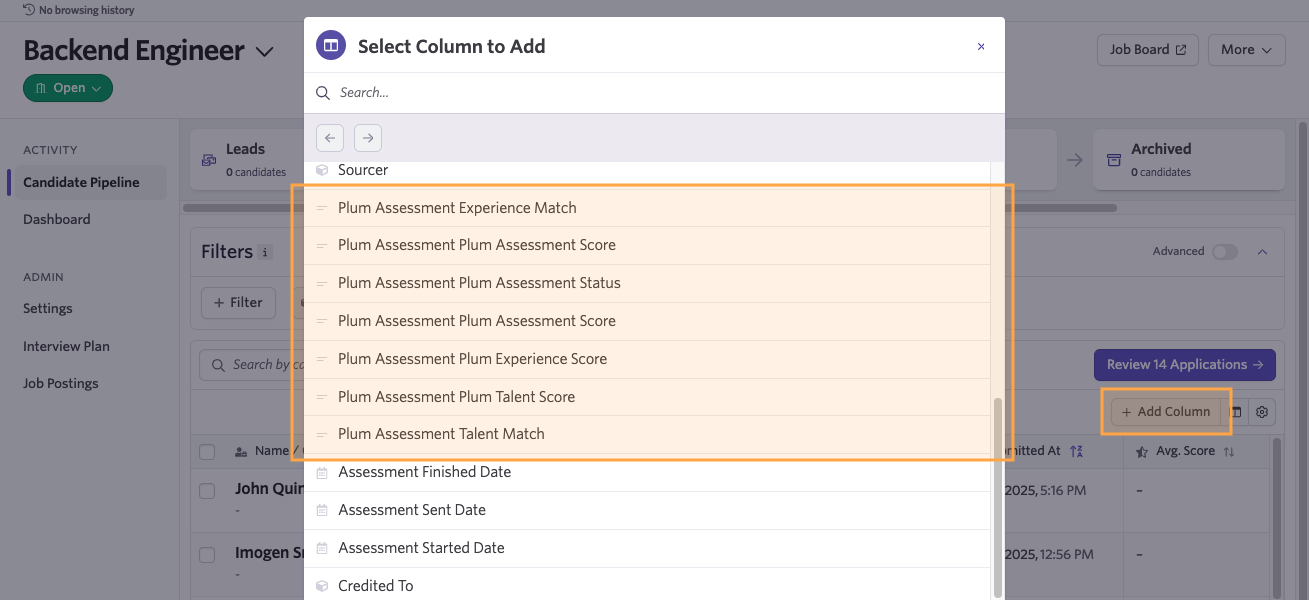Go to Interview Plan in the sidebar

pos(65,345)
